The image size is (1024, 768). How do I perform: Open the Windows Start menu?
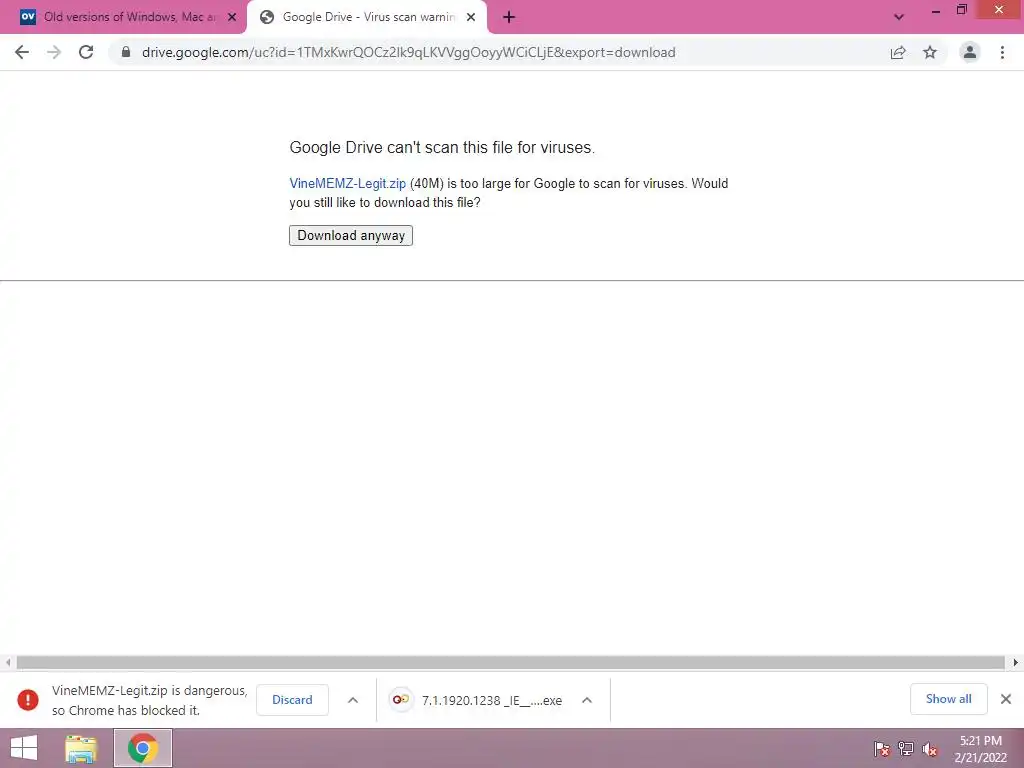(24, 748)
